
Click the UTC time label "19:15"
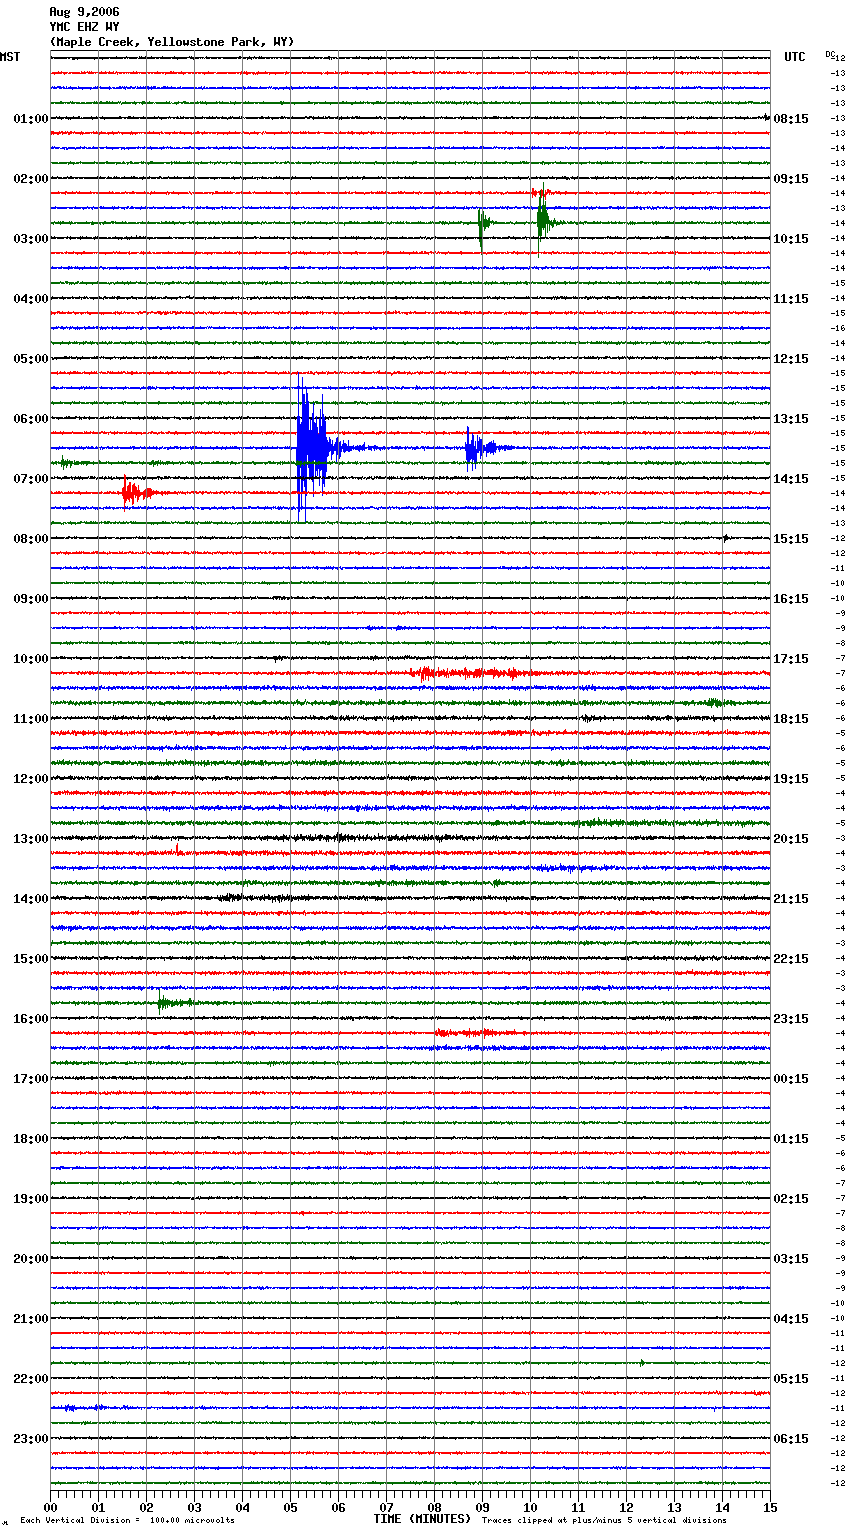tap(791, 779)
